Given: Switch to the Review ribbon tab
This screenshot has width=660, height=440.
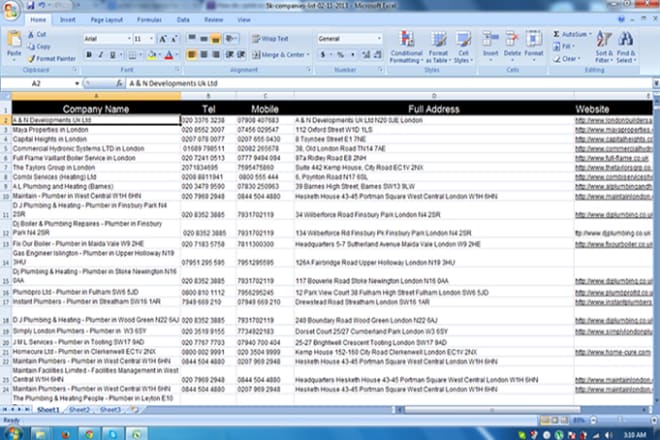Looking at the screenshot, I should click(x=214, y=20).
